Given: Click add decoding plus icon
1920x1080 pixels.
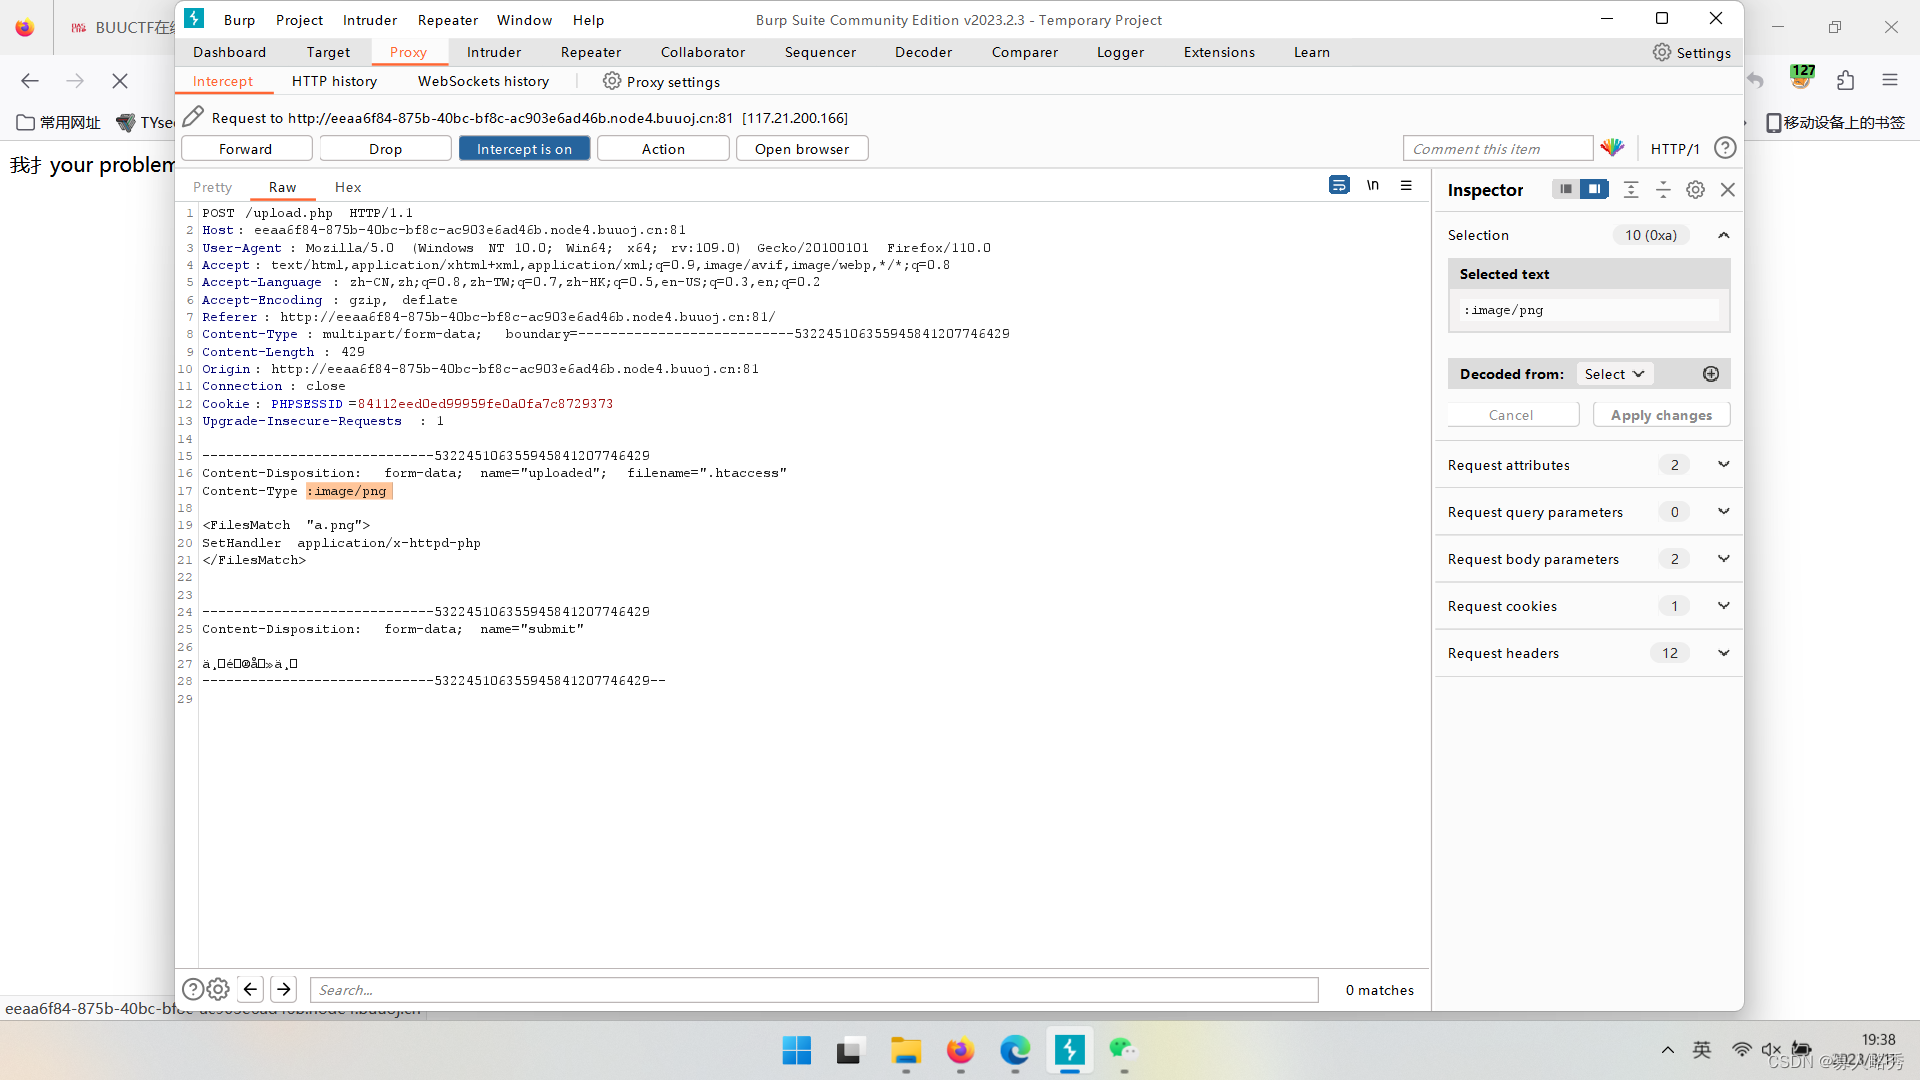Looking at the screenshot, I should coord(1711,374).
